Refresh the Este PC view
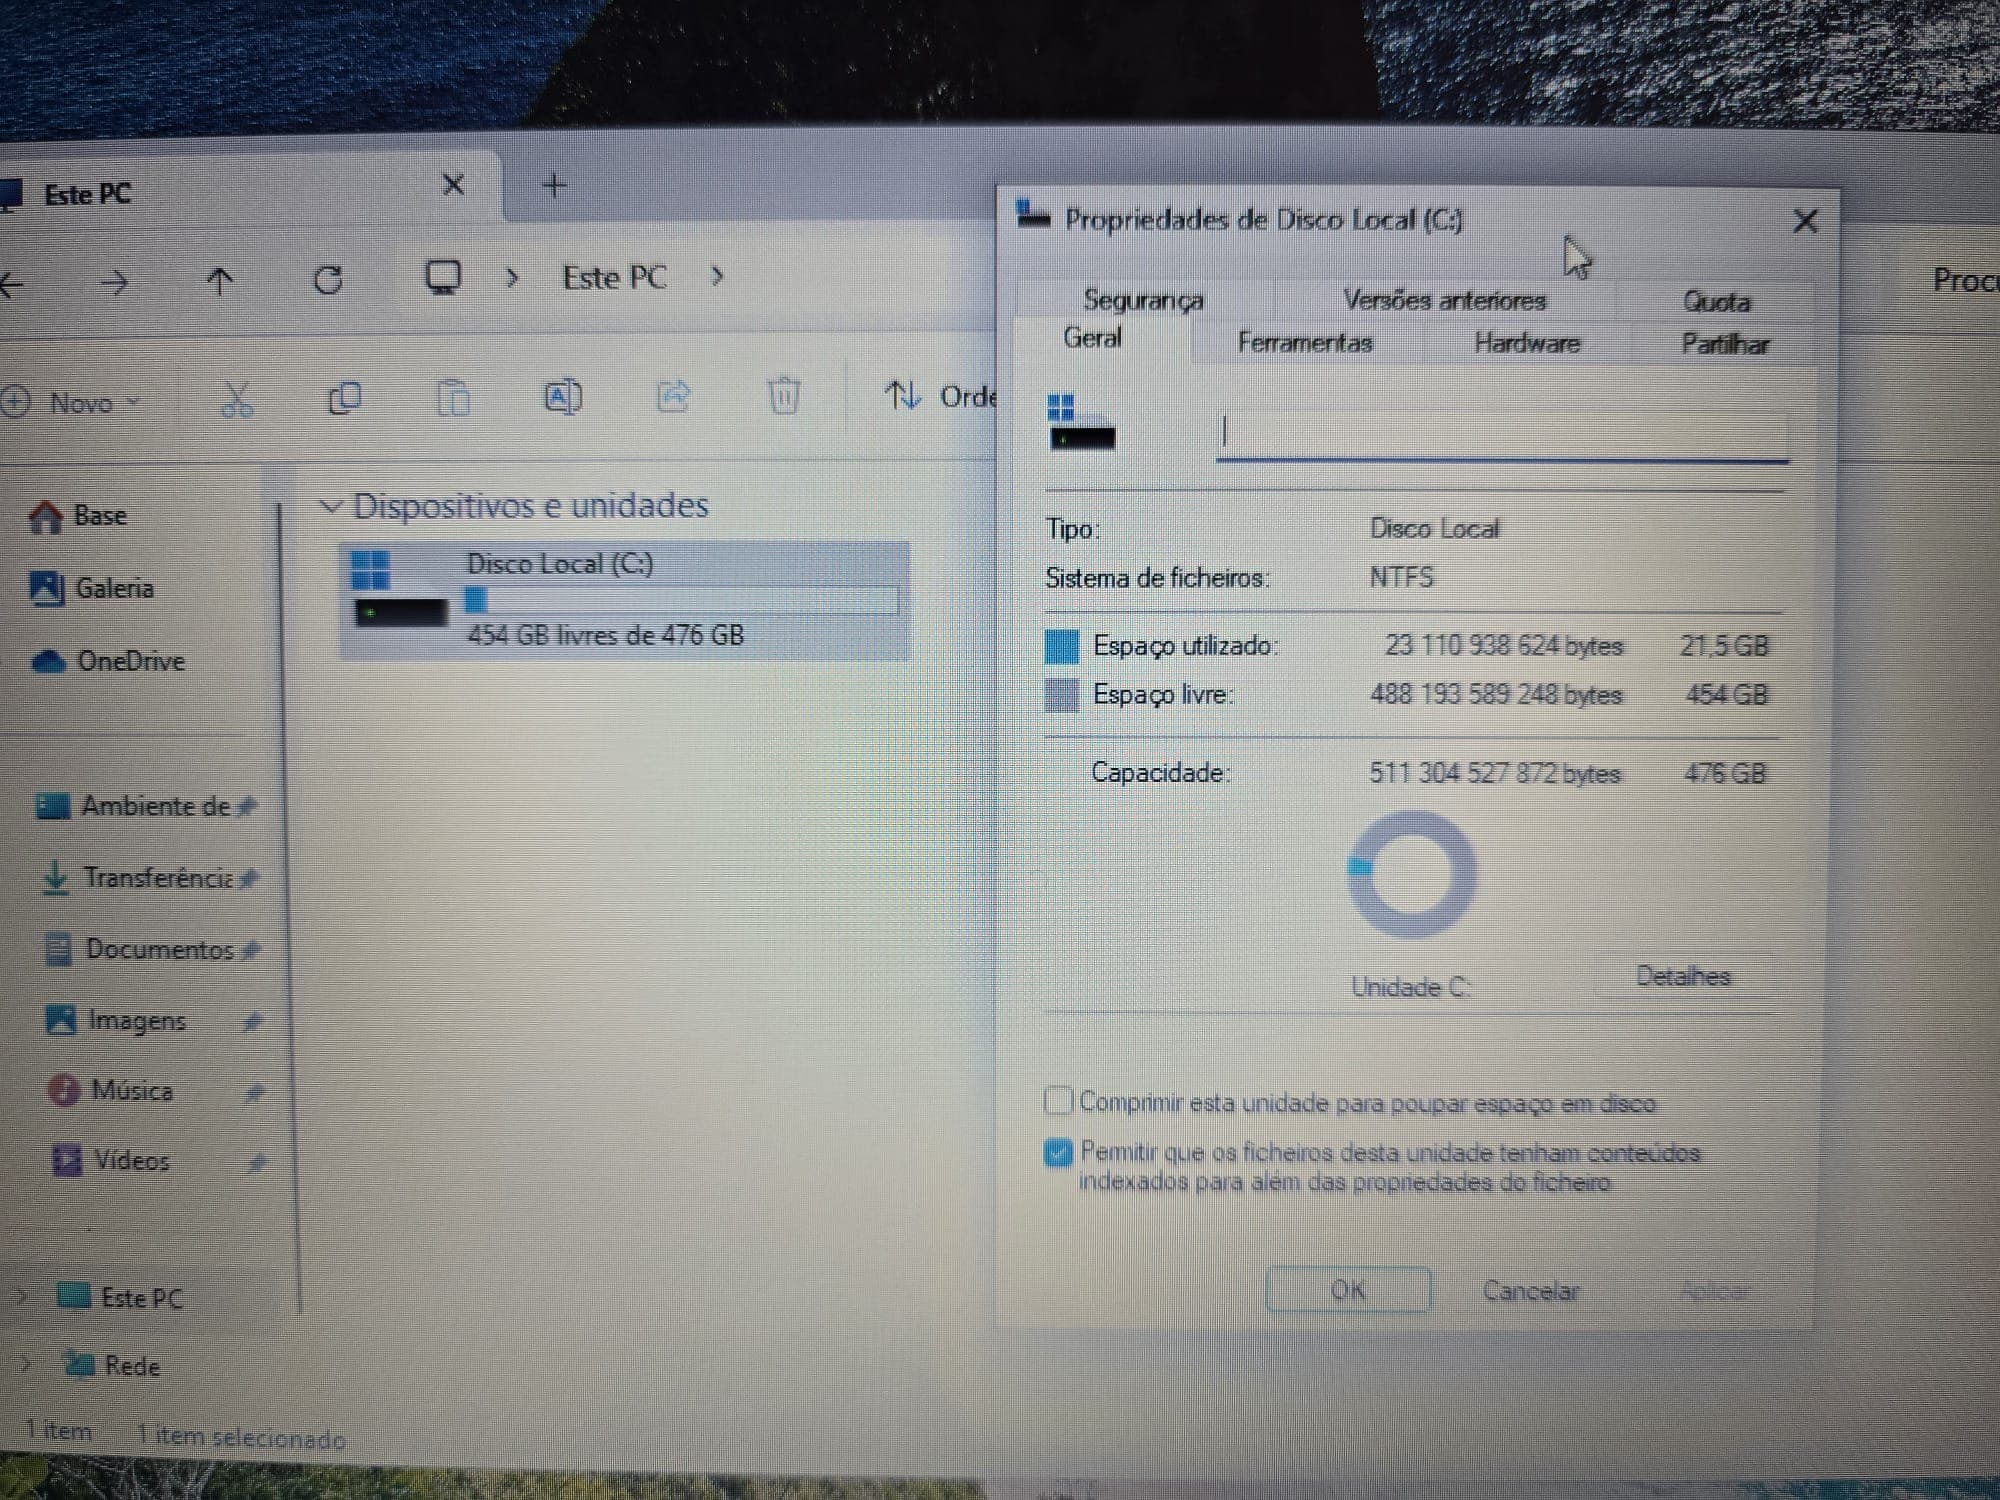The width and height of the screenshot is (2000, 1500). pyautogui.click(x=328, y=280)
